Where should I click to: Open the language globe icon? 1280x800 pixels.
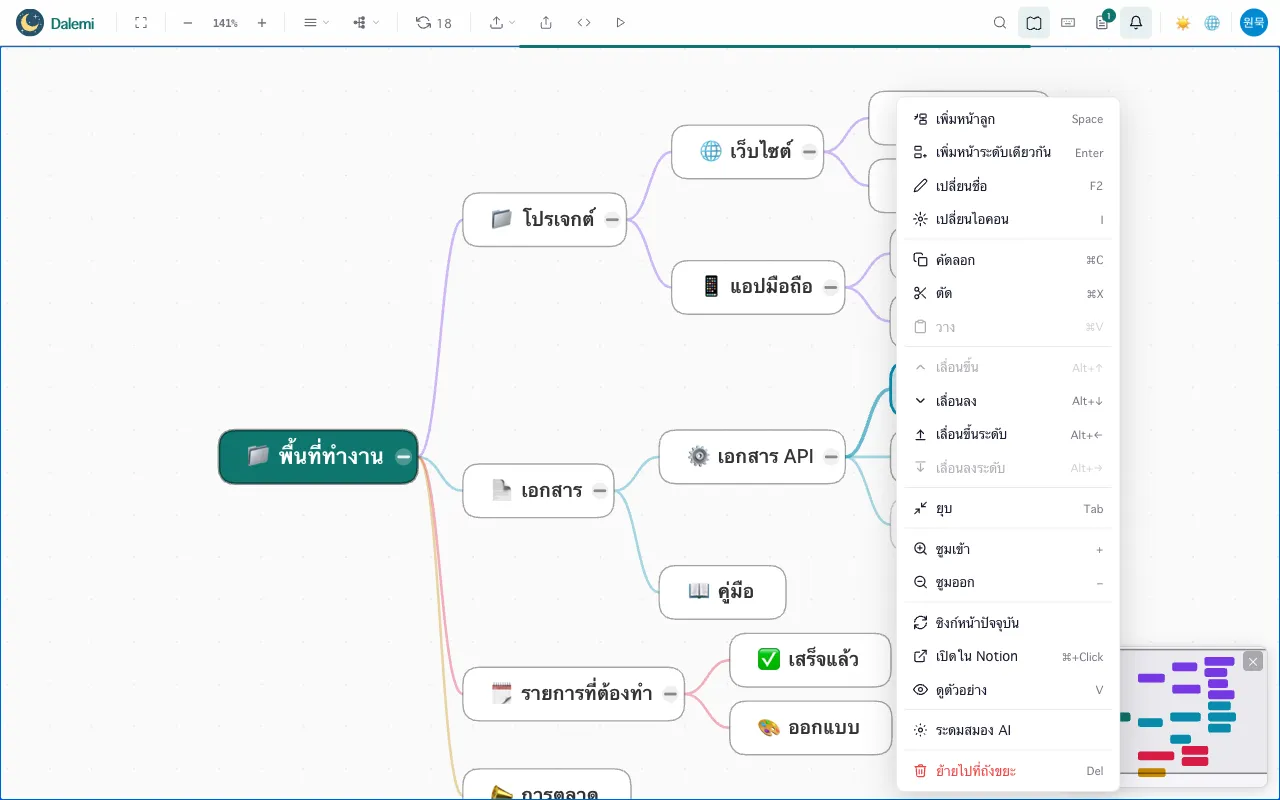(x=1212, y=22)
